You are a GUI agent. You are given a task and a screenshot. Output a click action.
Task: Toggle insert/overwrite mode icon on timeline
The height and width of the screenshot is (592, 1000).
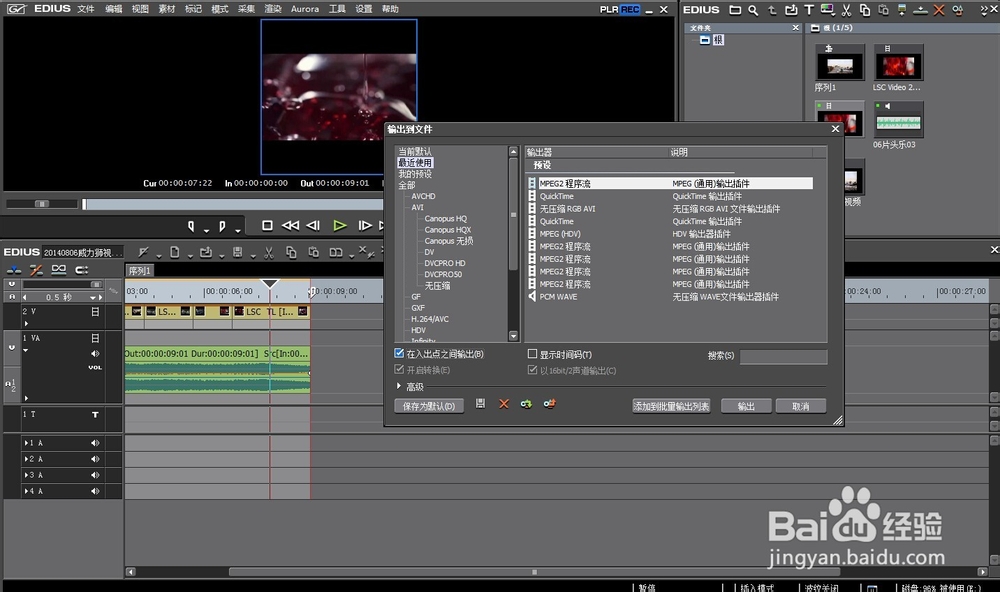pos(13,270)
